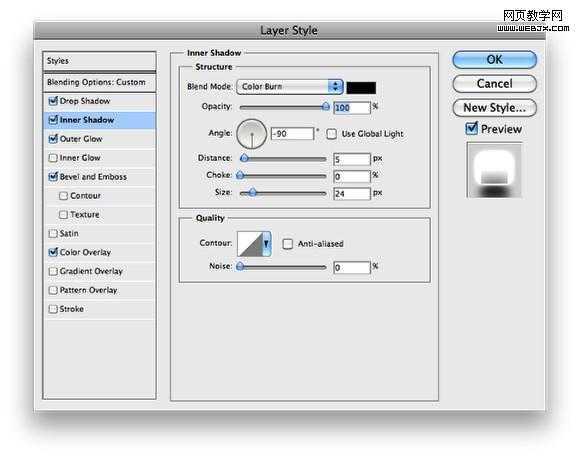Toggle Use Global Light checkbox
Screen dimensions: 580x458
(x=331, y=134)
